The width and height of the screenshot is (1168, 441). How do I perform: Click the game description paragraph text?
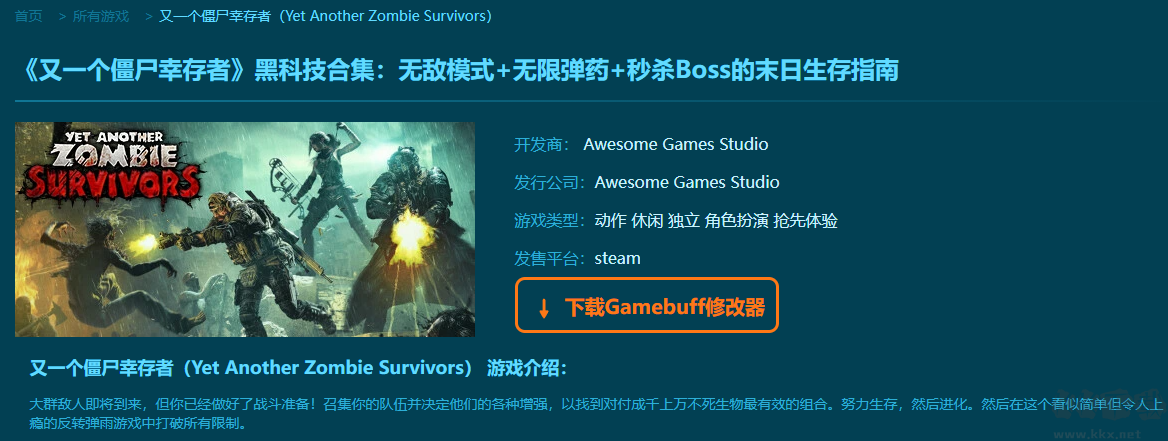(x=595, y=415)
